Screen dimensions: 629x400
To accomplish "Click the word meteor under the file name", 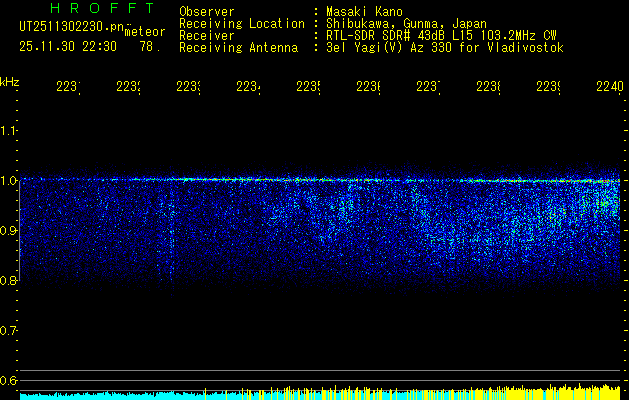I will 145,31.
